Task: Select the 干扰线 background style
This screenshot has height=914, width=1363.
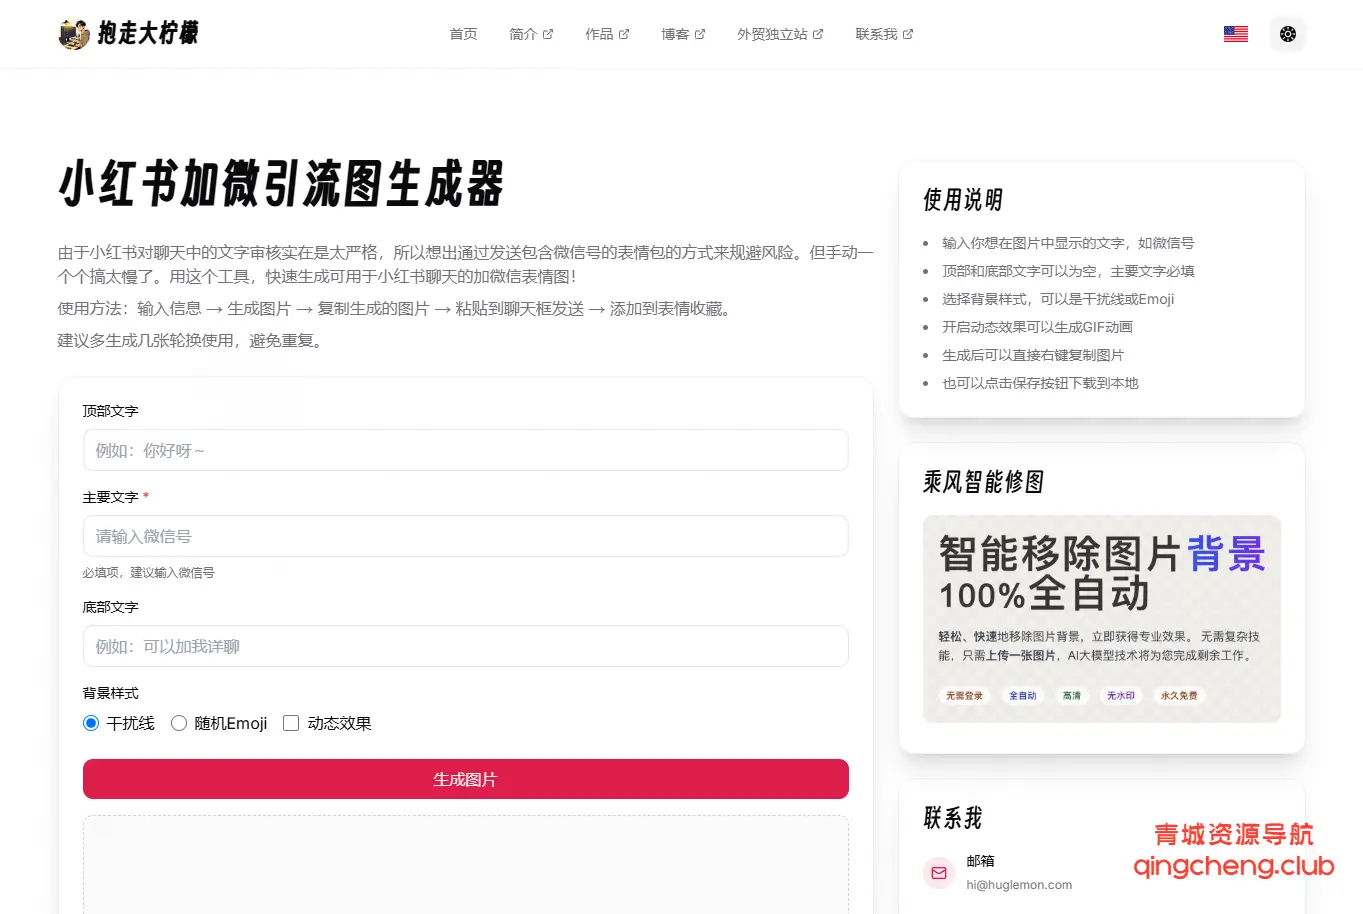Action: (x=90, y=722)
